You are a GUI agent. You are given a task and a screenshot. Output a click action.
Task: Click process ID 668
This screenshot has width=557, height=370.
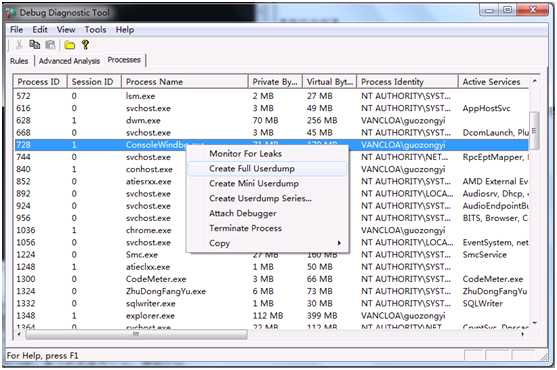point(23,133)
